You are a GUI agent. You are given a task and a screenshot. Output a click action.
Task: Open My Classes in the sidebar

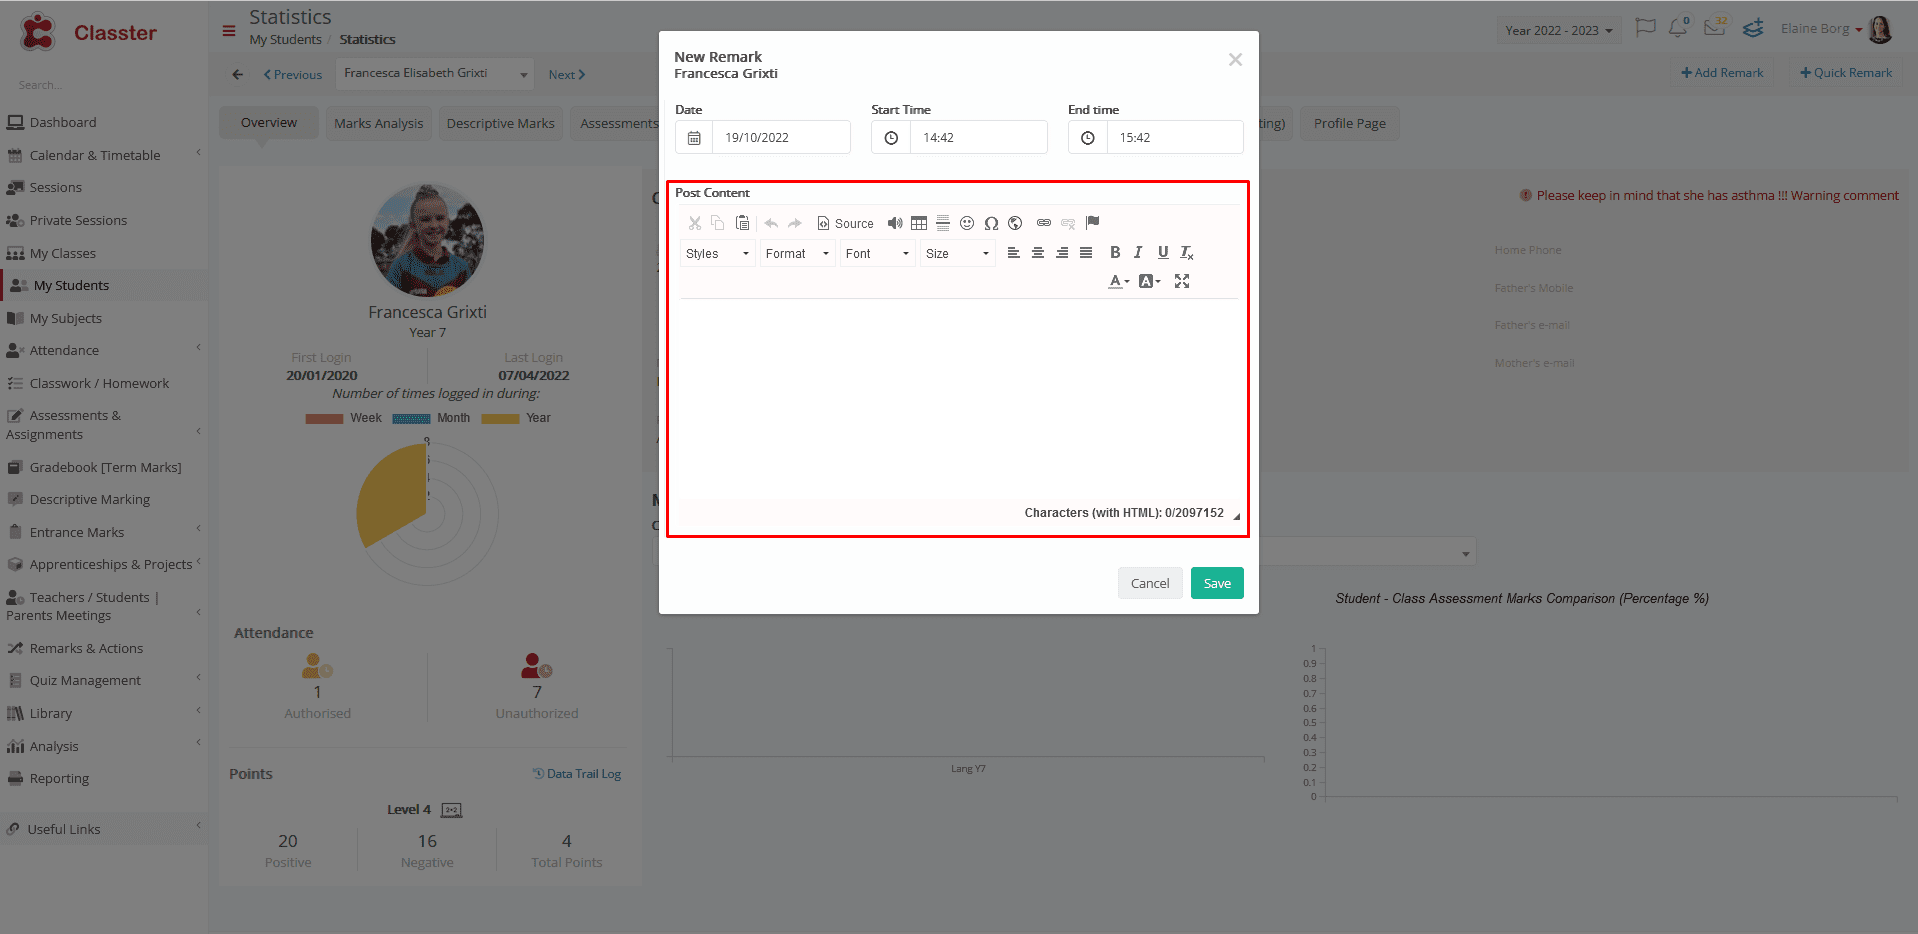pyautogui.click(x=63, y=254)
